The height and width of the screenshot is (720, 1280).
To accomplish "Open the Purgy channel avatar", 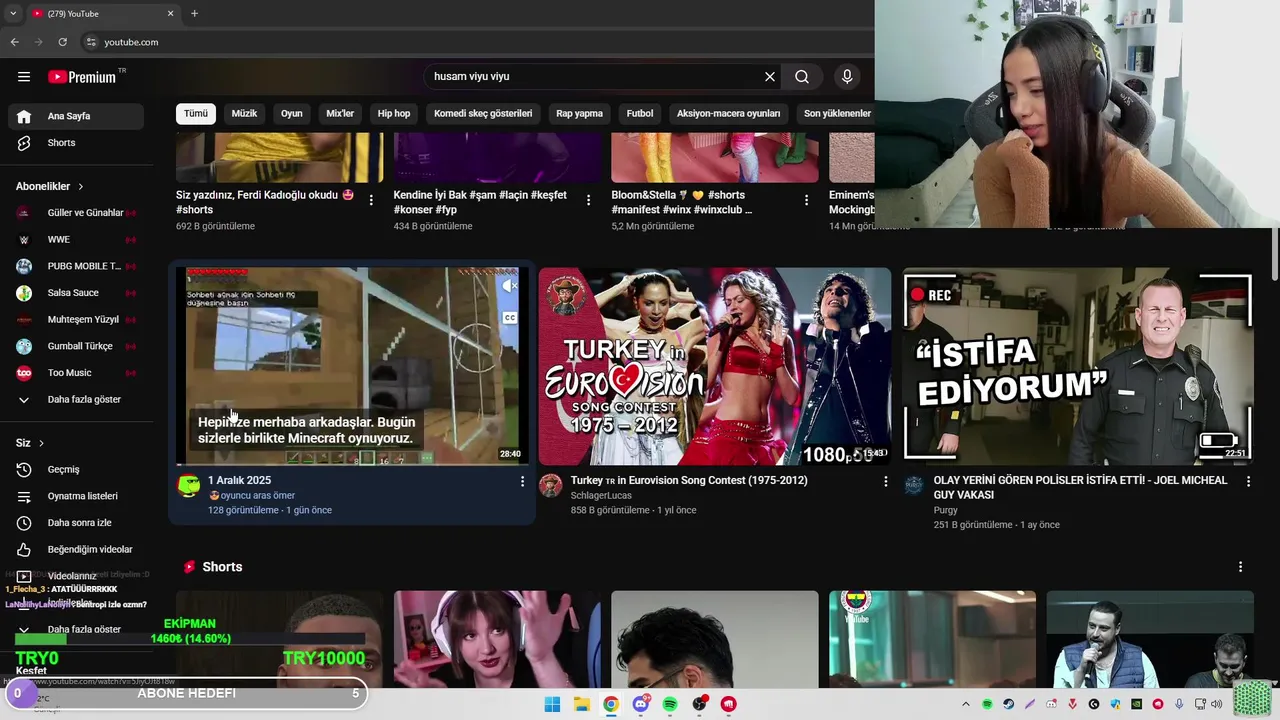I will click(914, 486).
